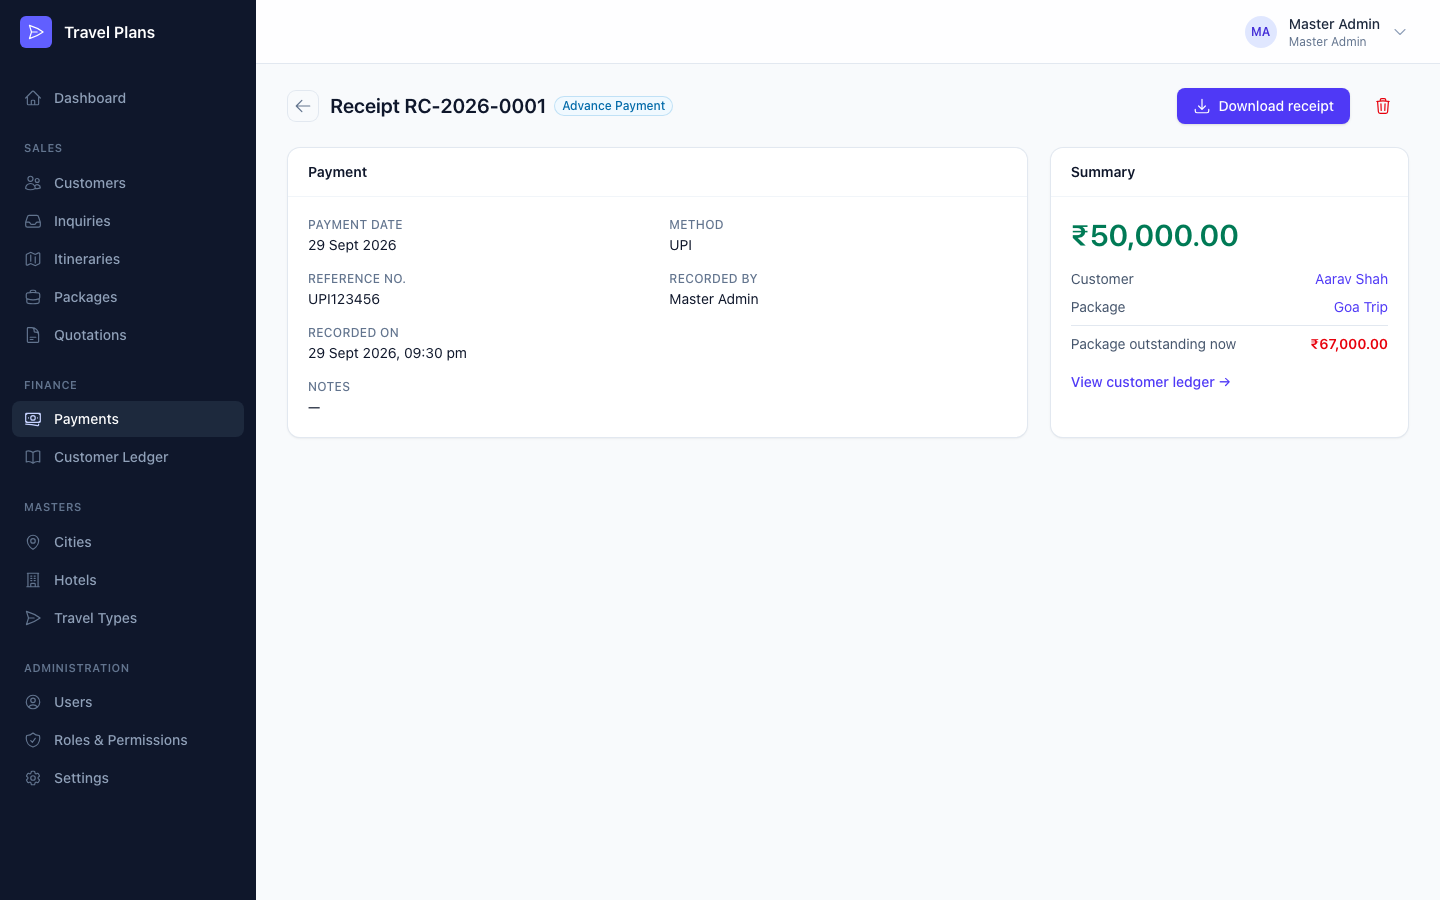1440x900 pixels.
Task: Click the Travel Types plane icon
Action: tap(33, 618)
